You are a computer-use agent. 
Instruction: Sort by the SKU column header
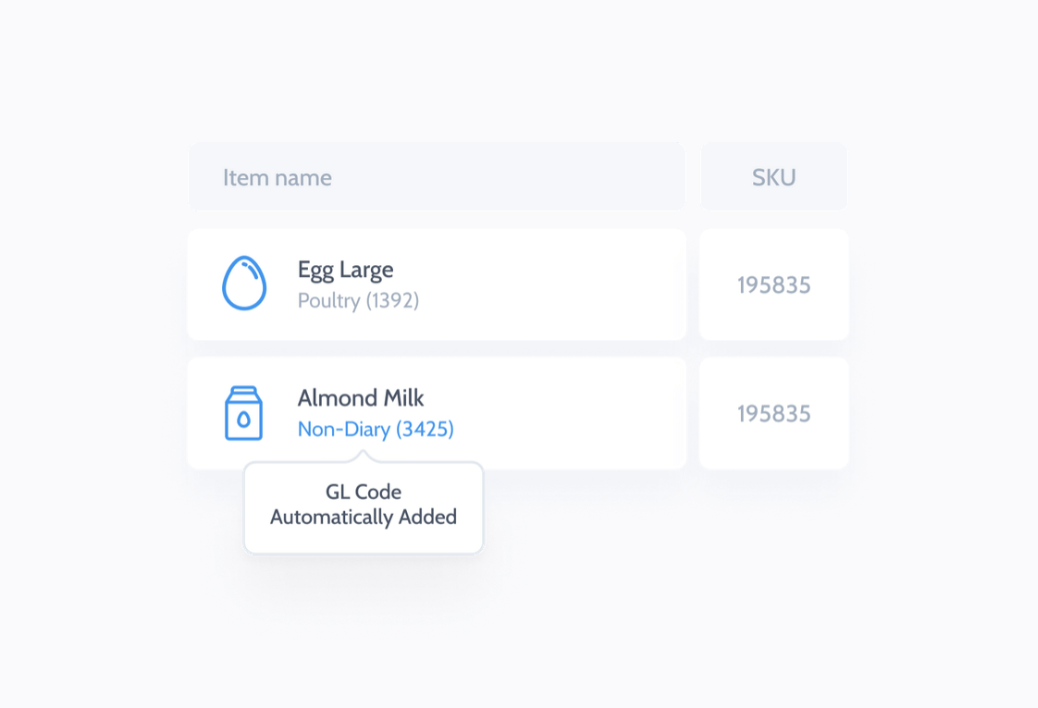click(x=774, y=178)
